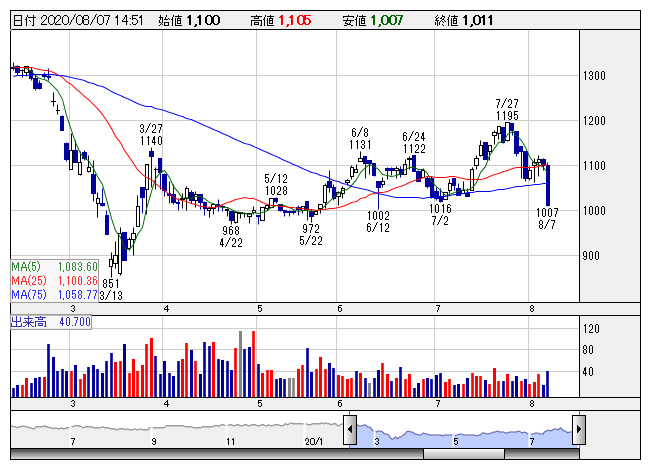Image resolution: width=652 pixels, height=469 pixels.
Task: Click the 始値 1,100 opening price value
Action: point(189,20)
